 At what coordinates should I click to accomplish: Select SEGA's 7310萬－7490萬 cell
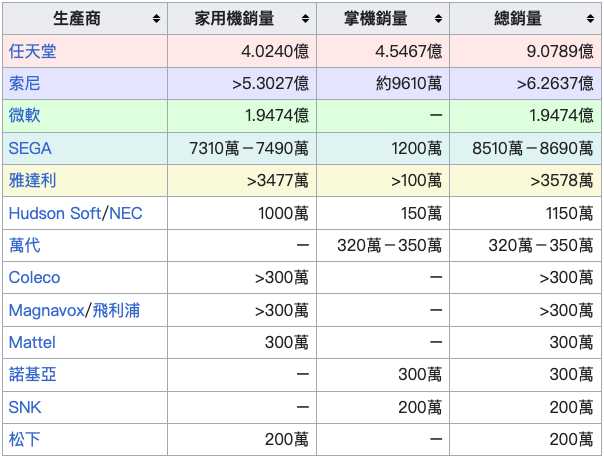[x=242, y=148]
